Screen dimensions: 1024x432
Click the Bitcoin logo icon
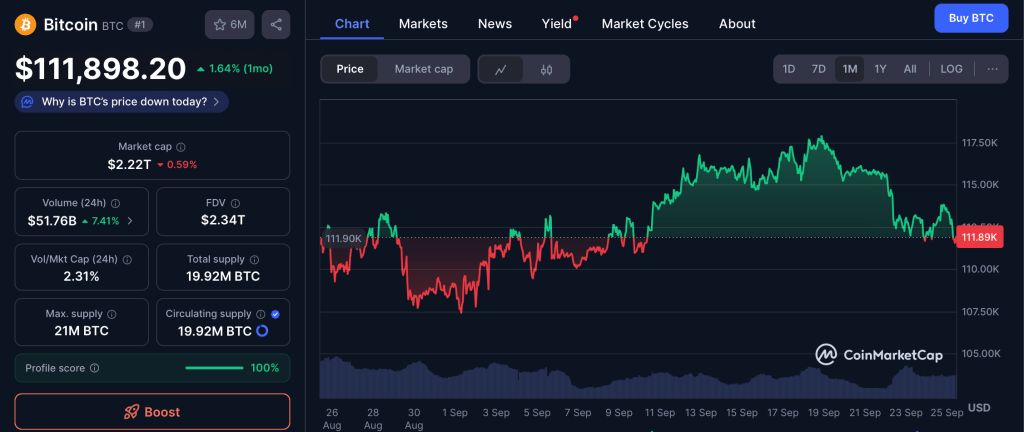26,23
